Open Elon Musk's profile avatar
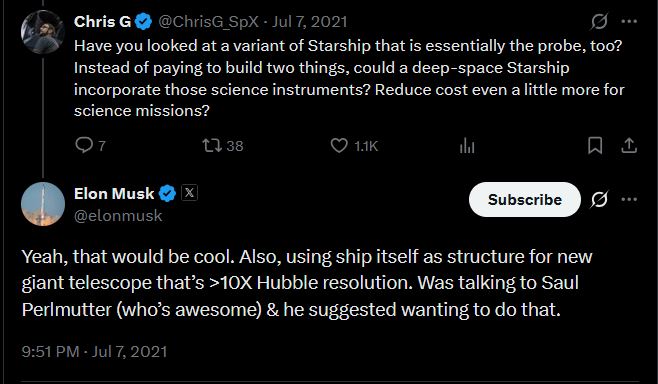 point(43,204)
